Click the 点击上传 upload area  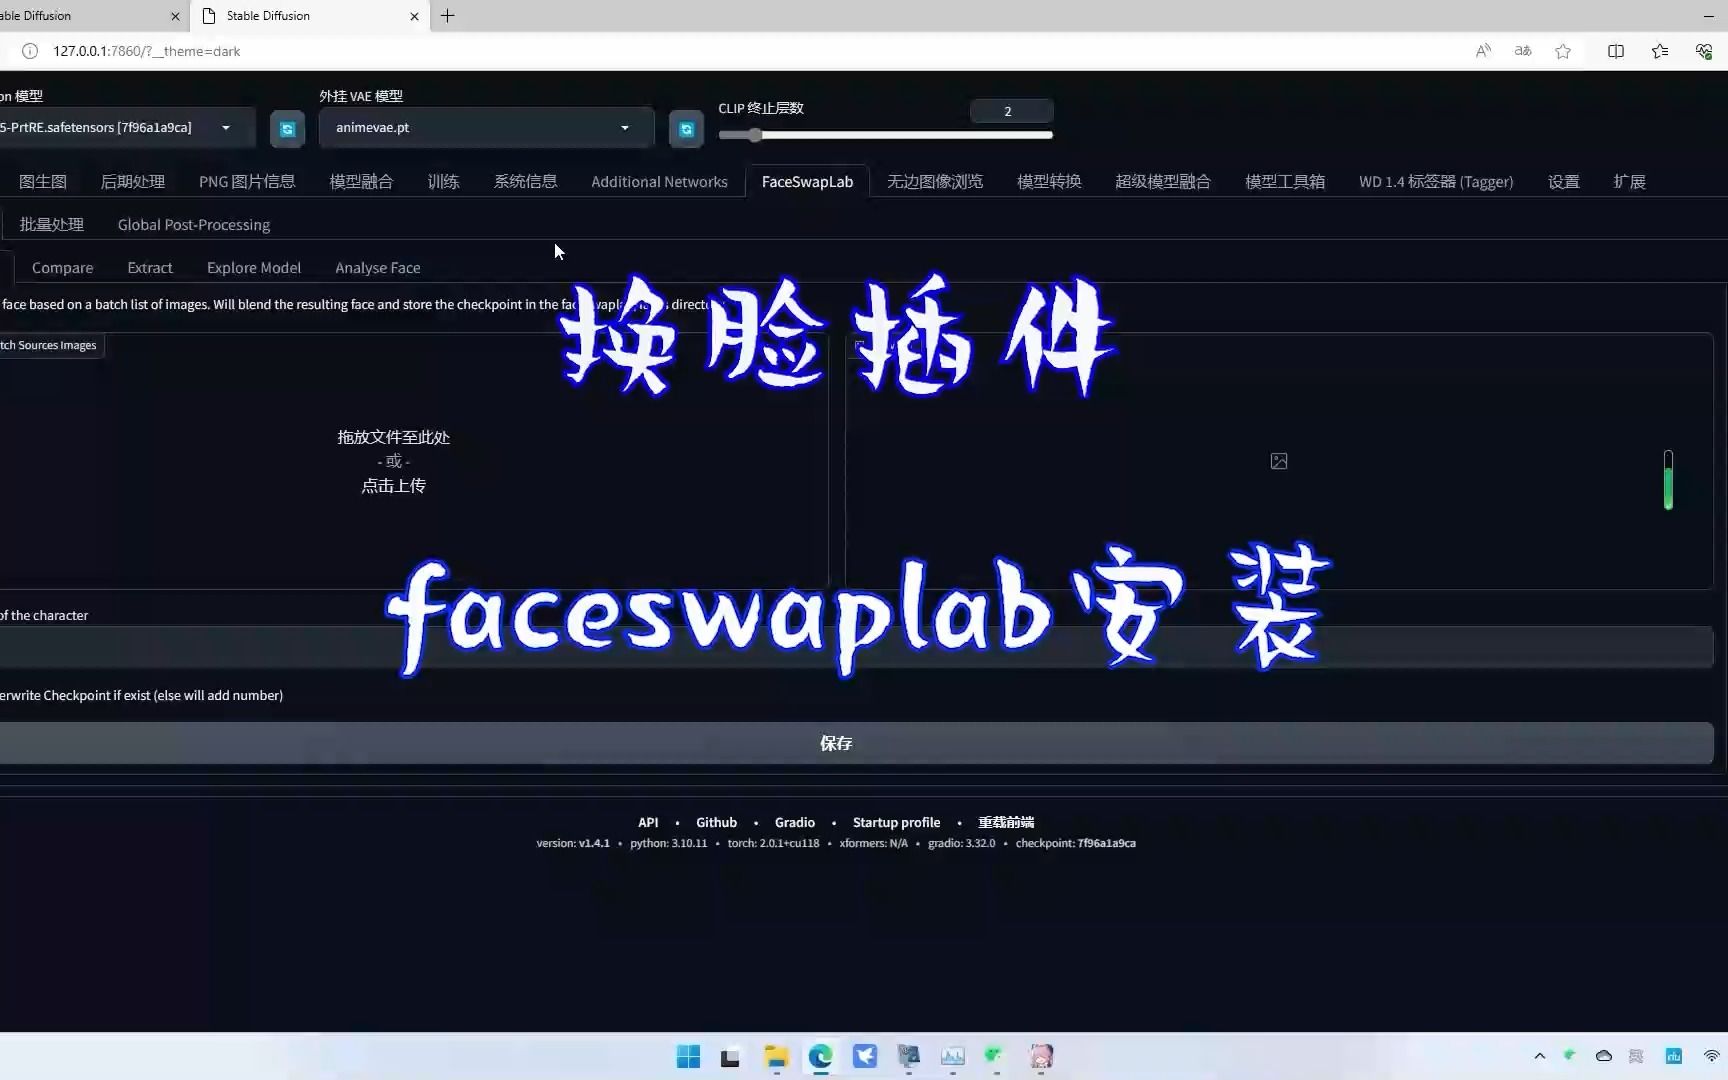[393, 485]
